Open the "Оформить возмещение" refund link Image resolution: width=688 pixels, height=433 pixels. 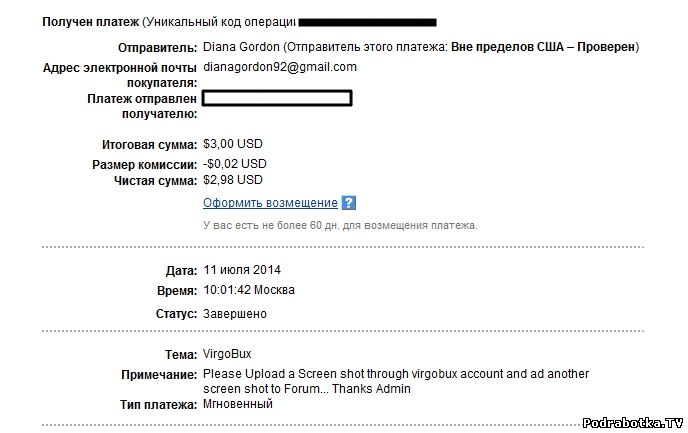(270, 203)
